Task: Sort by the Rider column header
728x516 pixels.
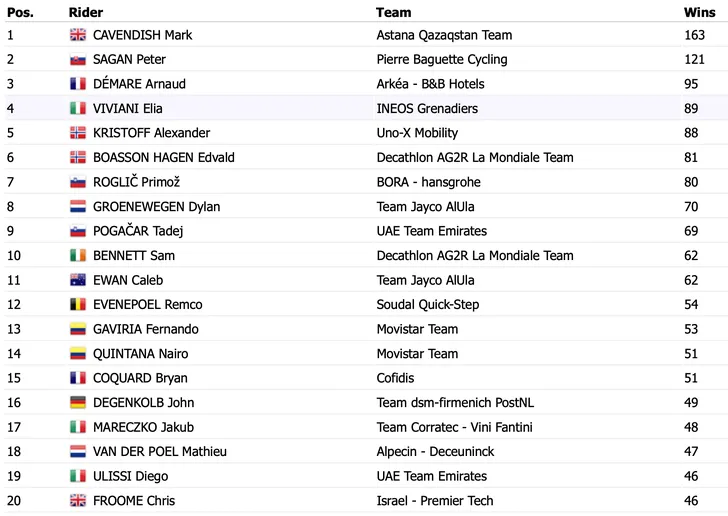Action: point(86,13)
